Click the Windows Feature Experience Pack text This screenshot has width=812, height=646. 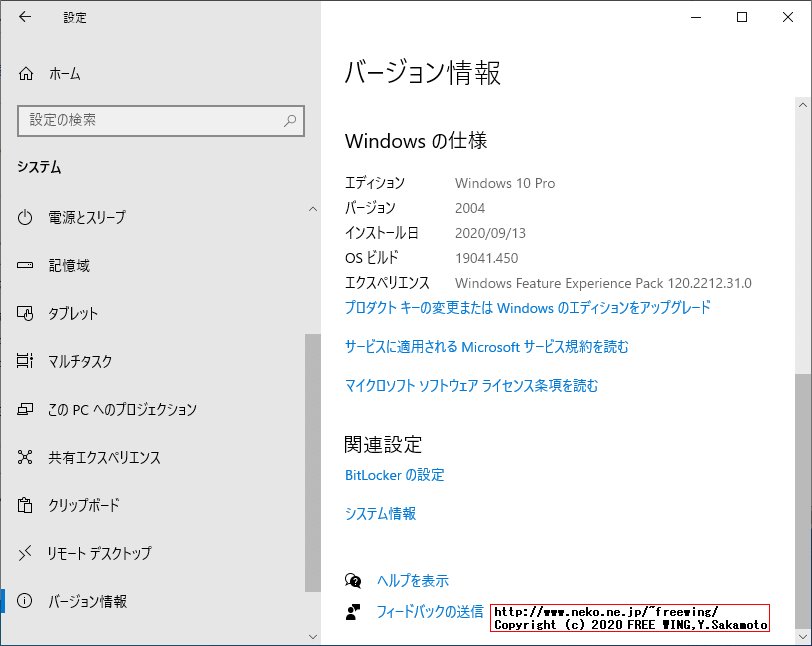tap(603, 283)
